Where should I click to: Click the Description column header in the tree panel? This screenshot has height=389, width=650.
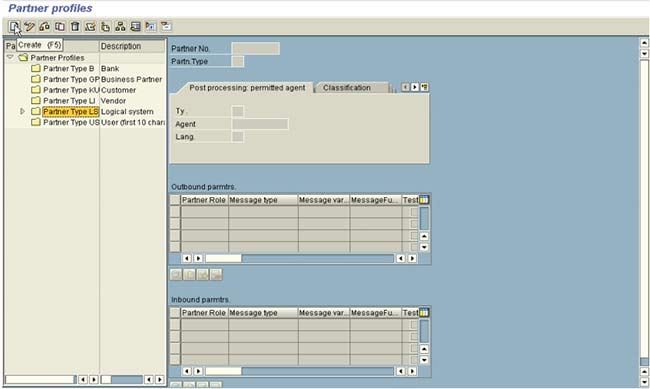[132, 46]
